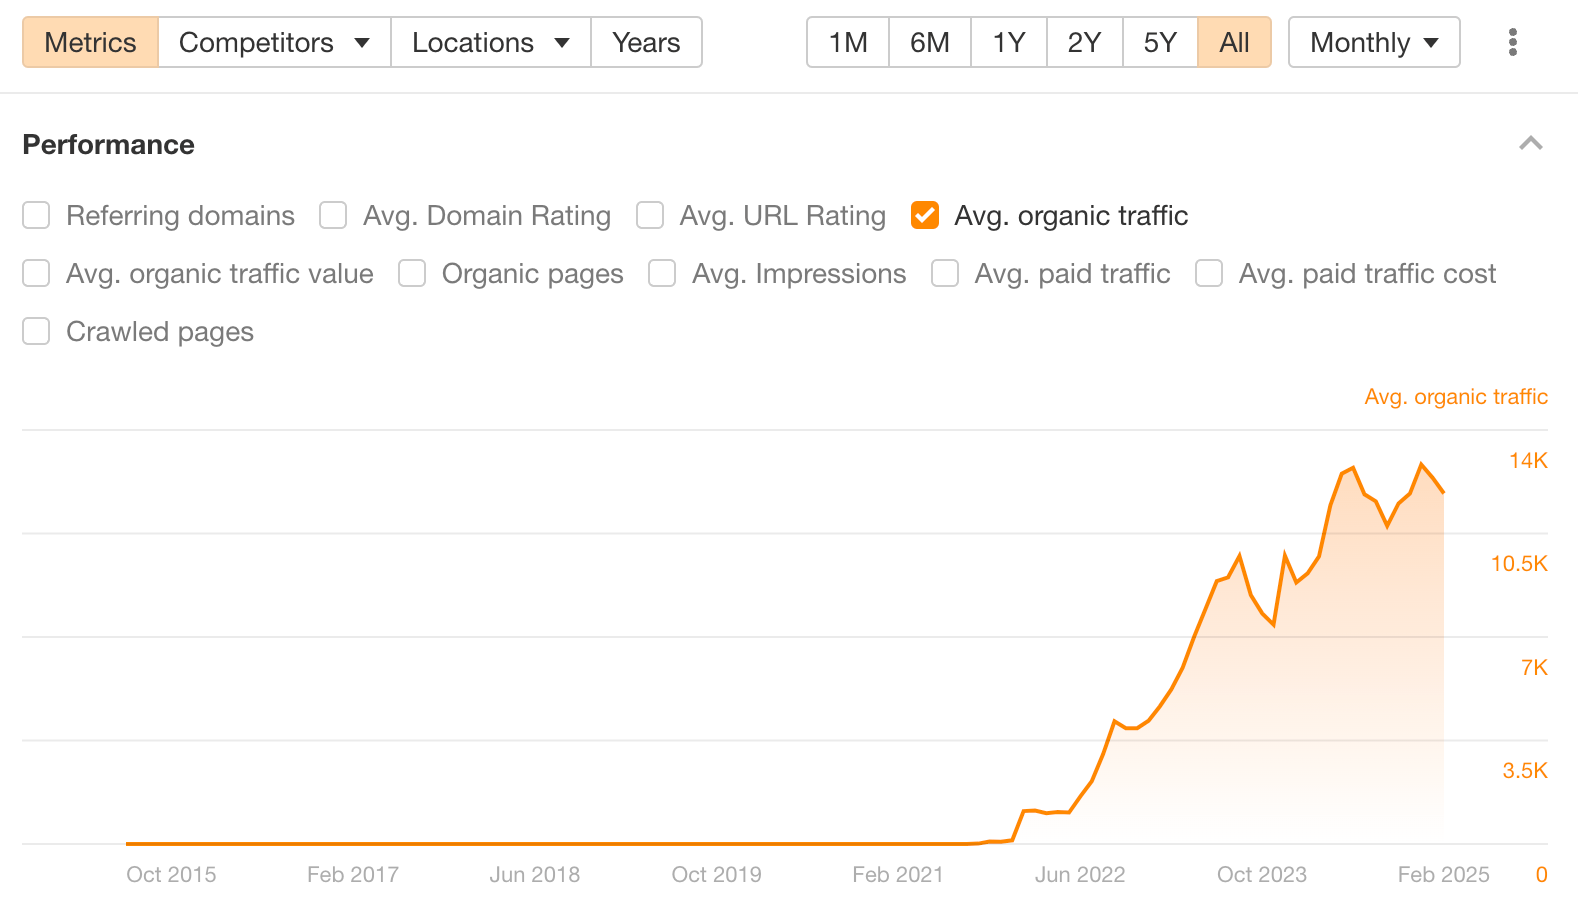Click the 10.5K y-axis label
Viewport: 1578px width, 914px height.
click(1519, 564)
